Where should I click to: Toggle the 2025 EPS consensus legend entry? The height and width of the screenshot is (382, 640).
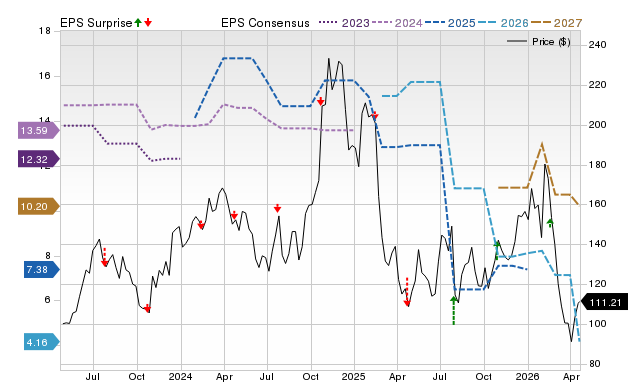pyautogui.click(x=450, y=23)
